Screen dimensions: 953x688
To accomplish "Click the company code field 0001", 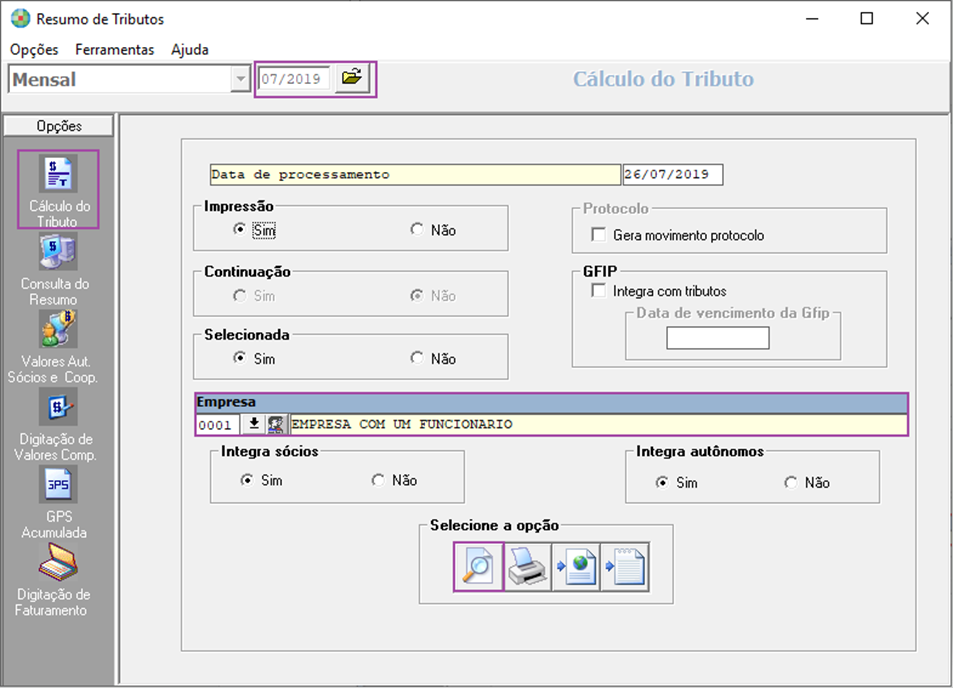I will pyautogui.click(x=218, y=424).
